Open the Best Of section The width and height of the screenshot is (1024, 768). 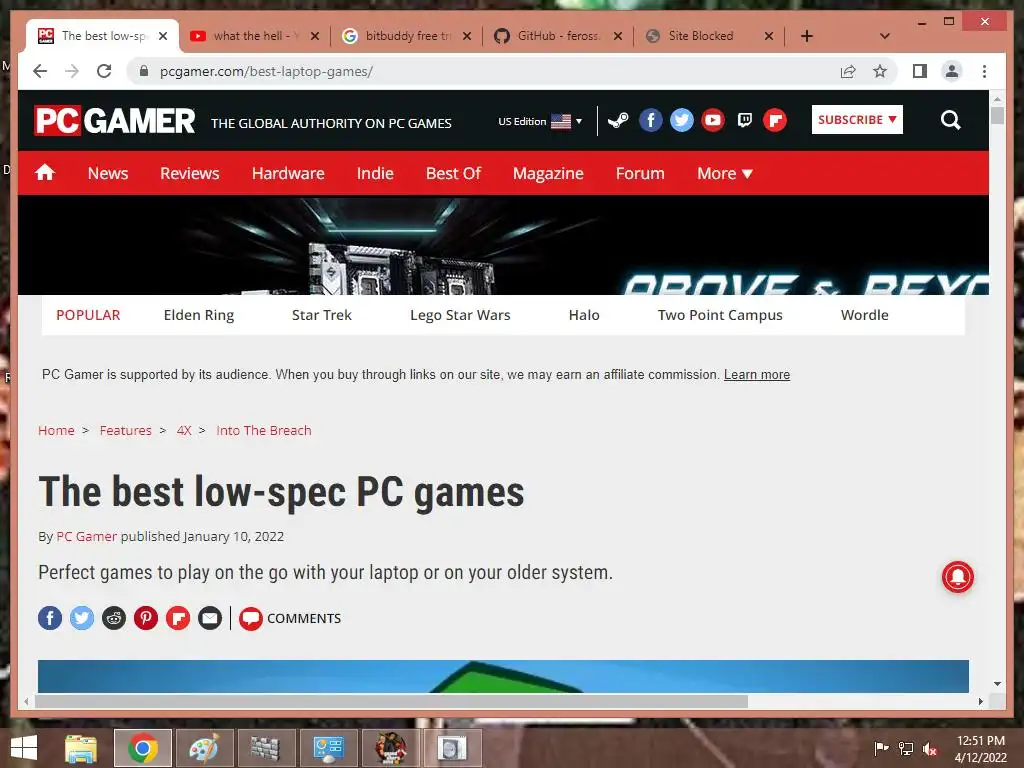453,173
